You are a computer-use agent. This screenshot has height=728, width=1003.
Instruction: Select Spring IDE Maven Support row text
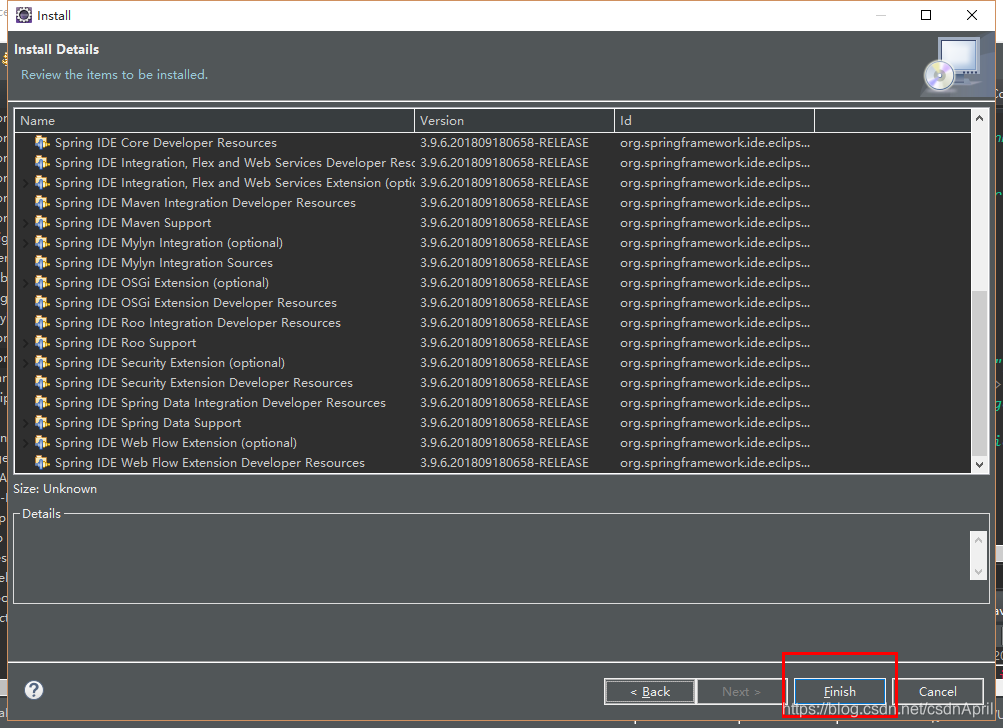(132, 223)
